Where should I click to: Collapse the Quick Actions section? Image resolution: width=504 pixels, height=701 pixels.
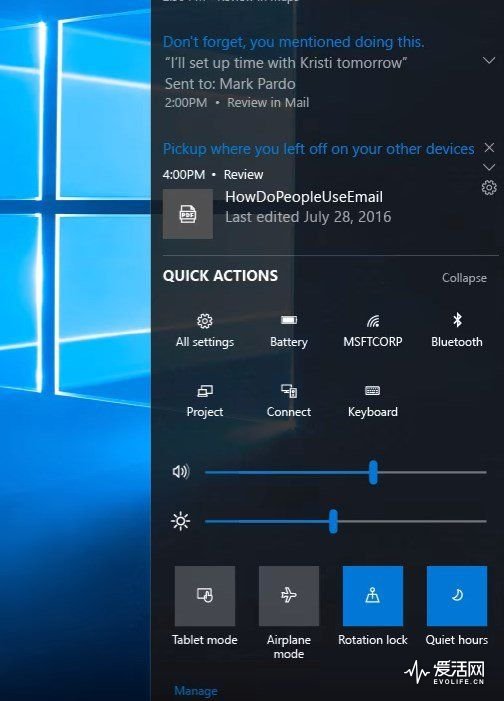pos(464,278)
